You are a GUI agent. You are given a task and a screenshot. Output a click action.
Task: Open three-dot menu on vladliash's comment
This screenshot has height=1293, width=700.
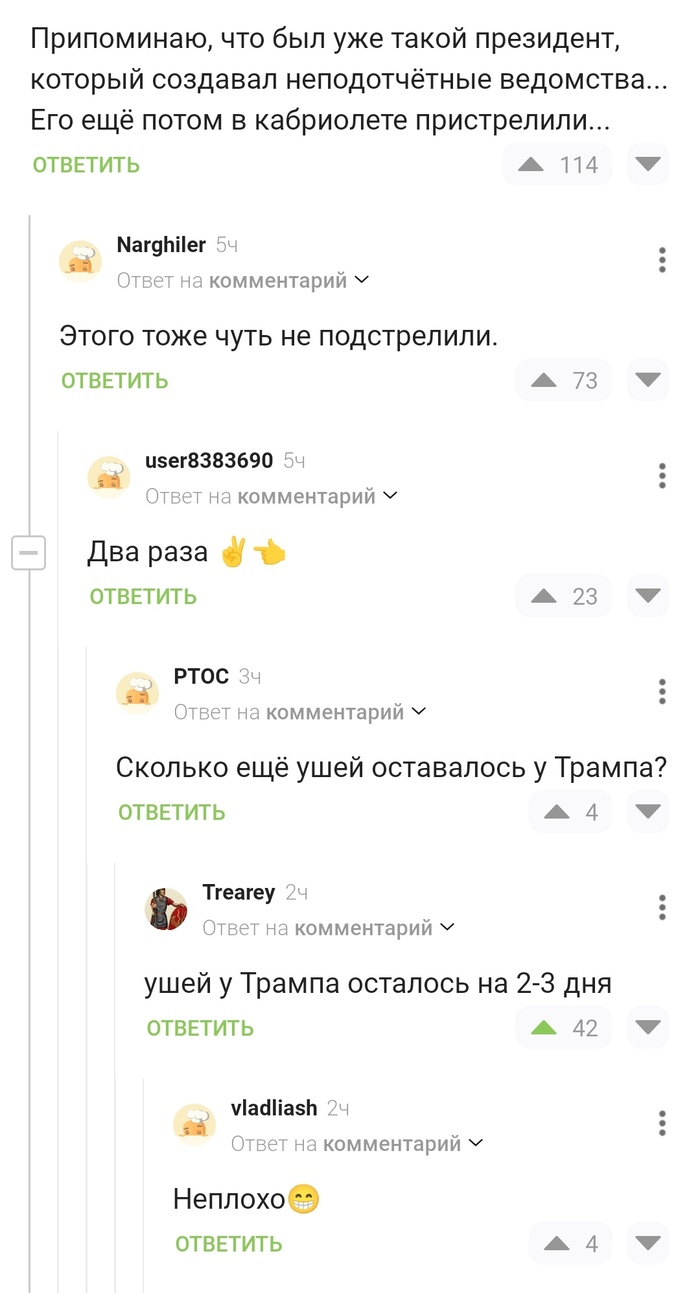(661, 1123)
